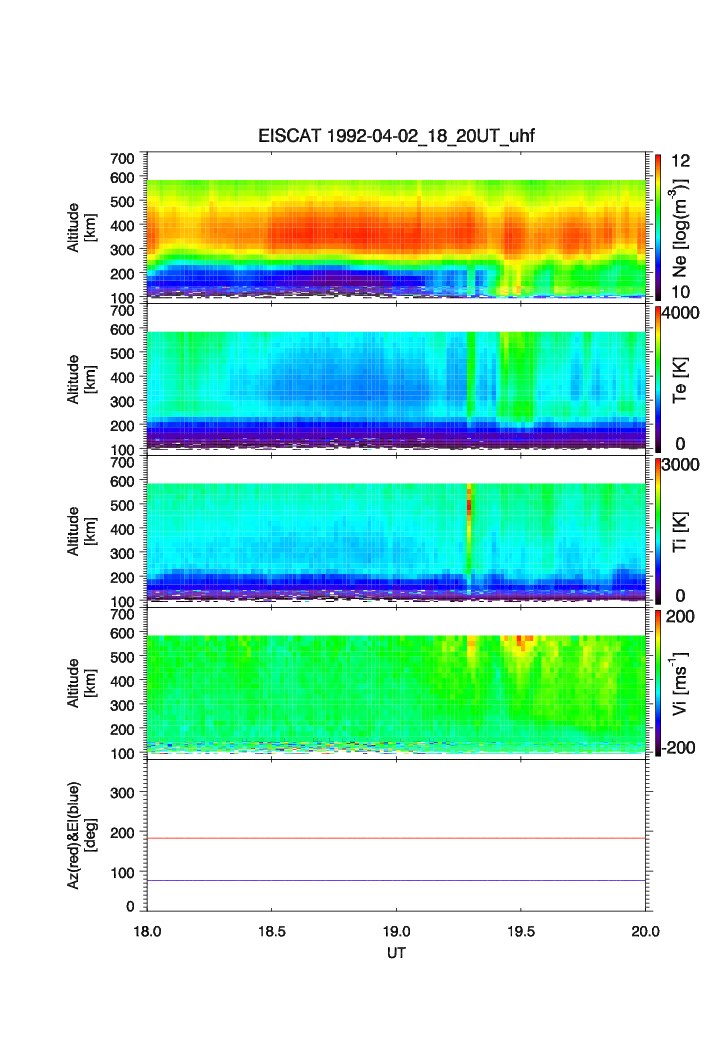Click the Te [K] color bar
This screenshot has height=1063, width=708.
pos(658,379)
